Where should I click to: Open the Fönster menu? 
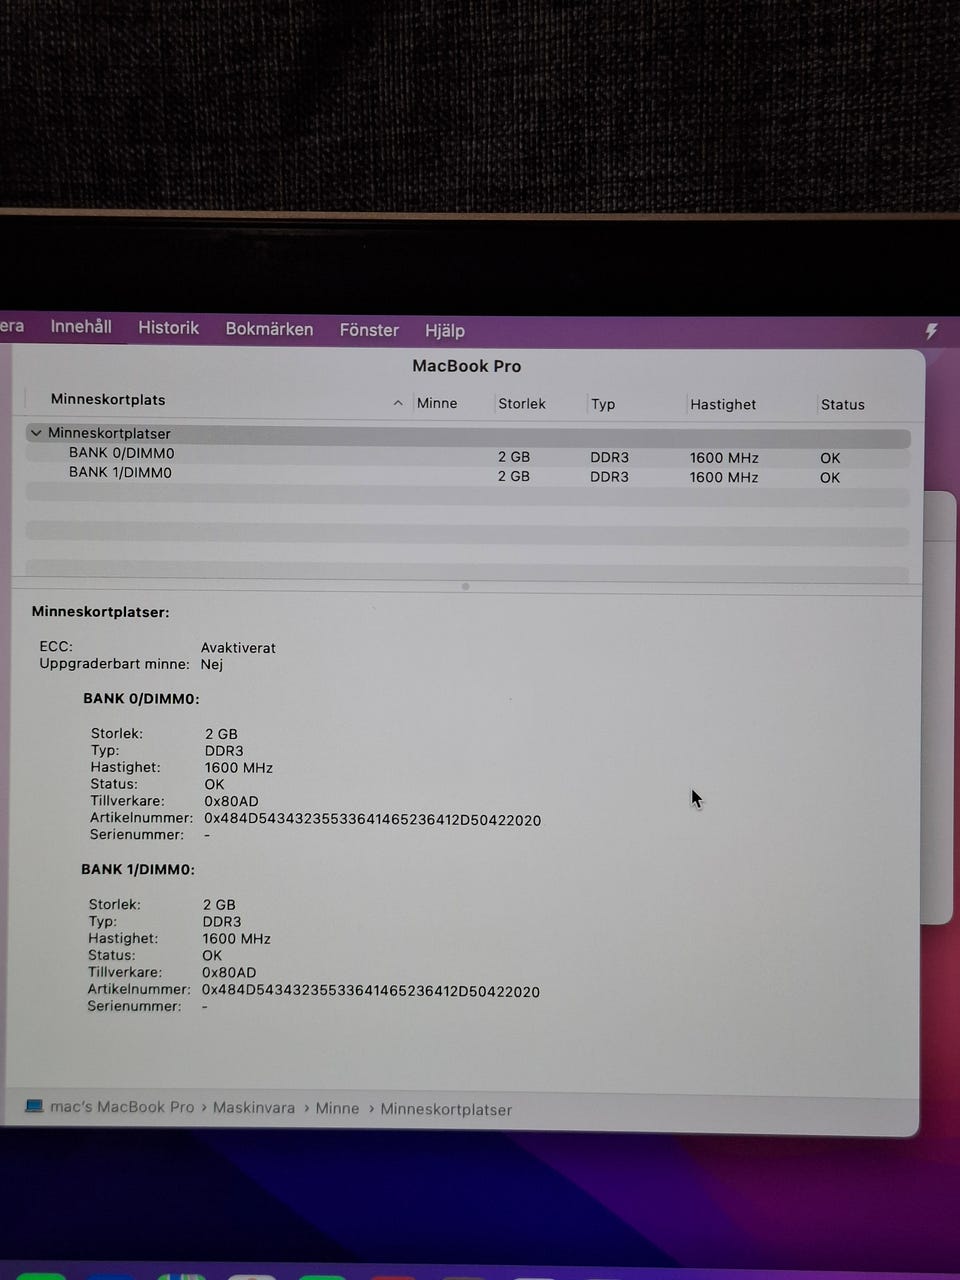click(x=369, y=330)
